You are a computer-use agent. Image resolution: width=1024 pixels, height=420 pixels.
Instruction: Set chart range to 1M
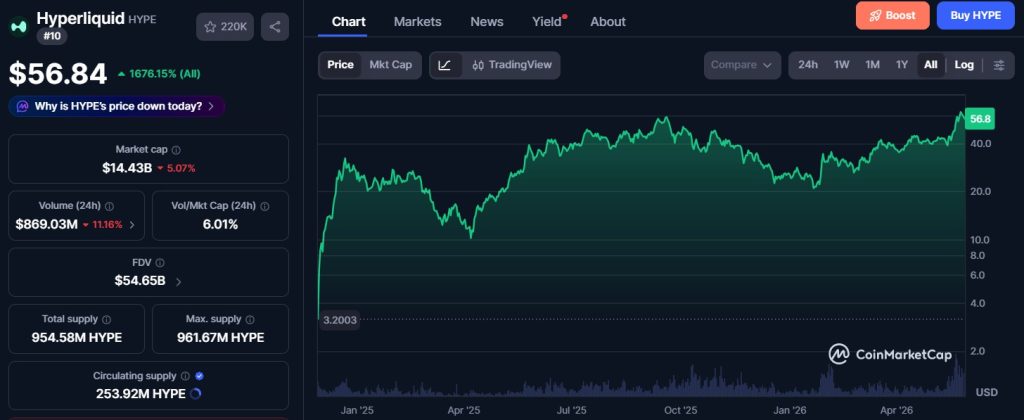coord(872,65)
